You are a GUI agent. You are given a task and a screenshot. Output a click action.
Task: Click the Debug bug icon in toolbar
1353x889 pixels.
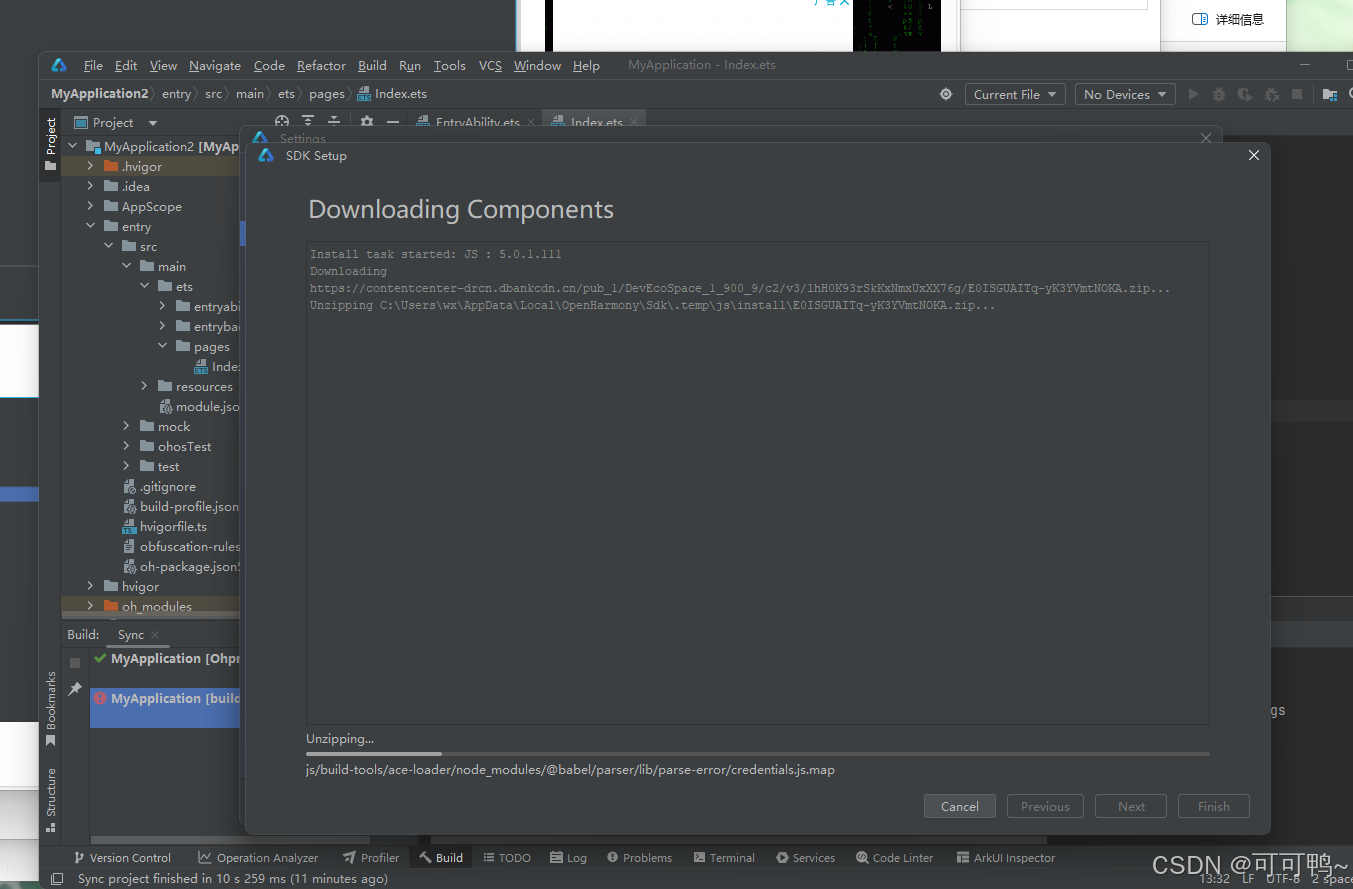click(1219, 94)
